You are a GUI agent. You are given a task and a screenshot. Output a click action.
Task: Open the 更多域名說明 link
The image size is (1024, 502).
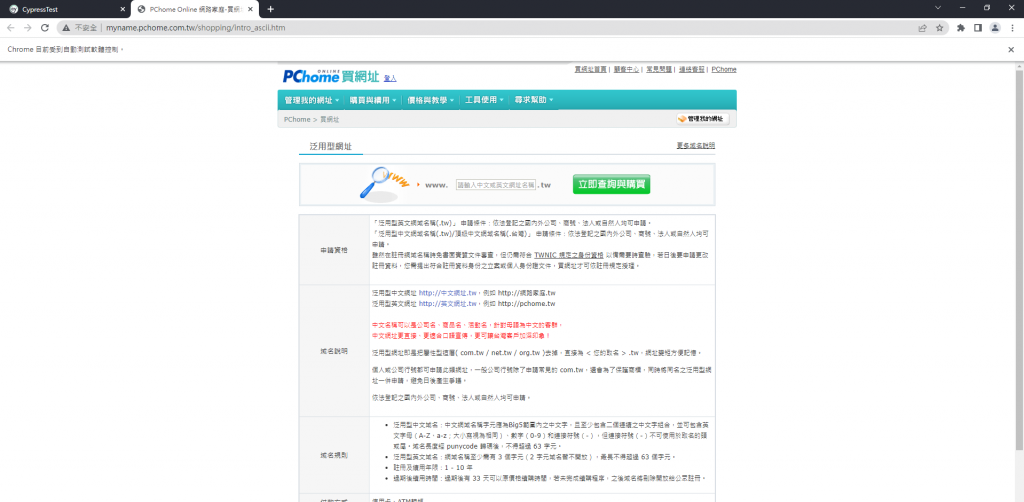(696, 145)
